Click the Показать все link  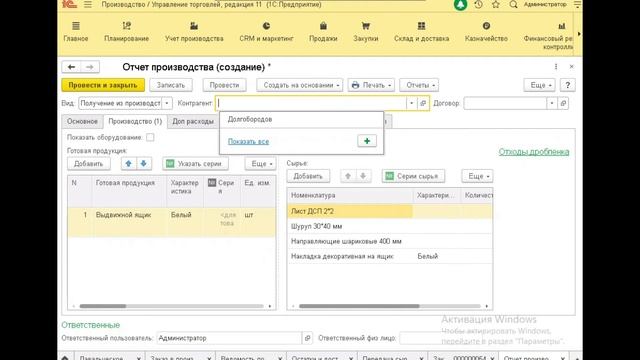pyautogui.click(x=248, y=141)
